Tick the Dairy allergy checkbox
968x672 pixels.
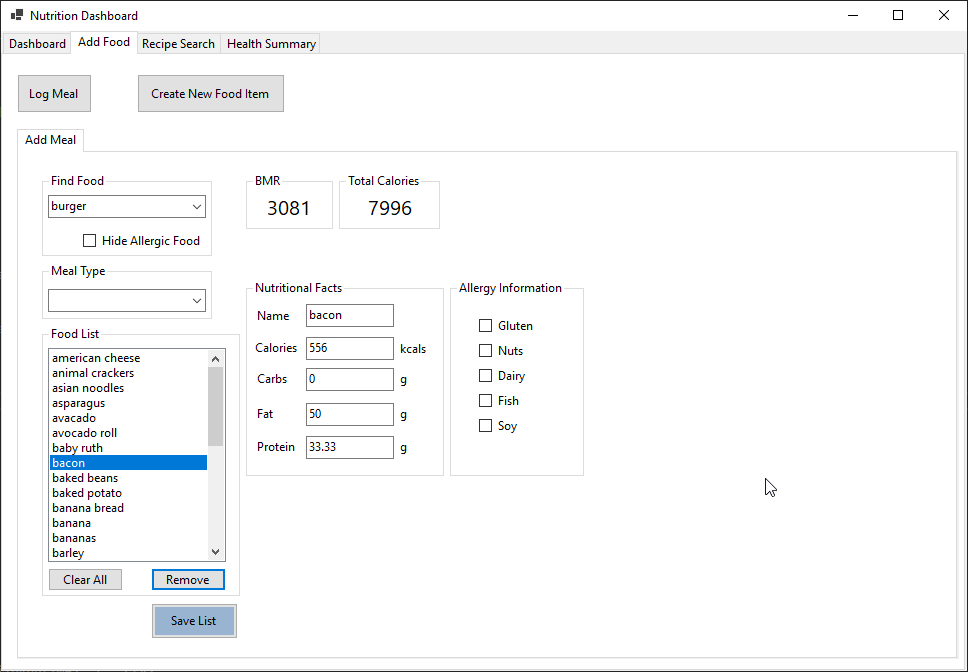(x=486, y=376)
